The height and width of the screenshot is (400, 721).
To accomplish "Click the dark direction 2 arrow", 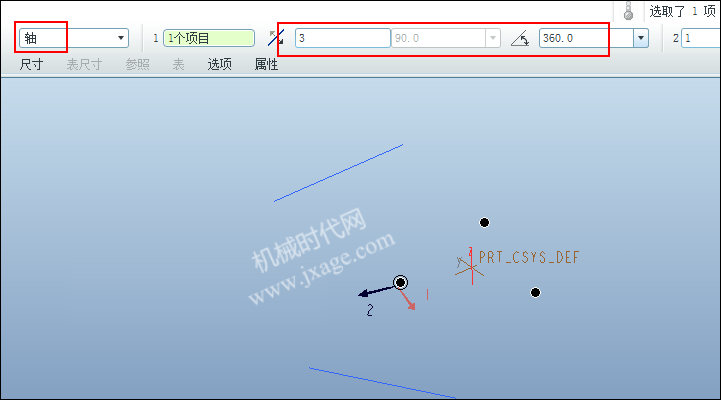I will pyautogui.click(x=376, y=291).
